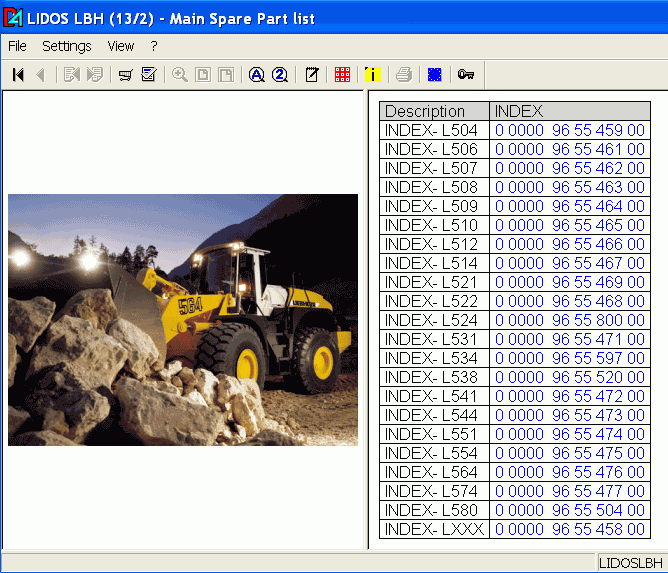Open index link 0 0000 96 55 464 00

coord(570,206)
